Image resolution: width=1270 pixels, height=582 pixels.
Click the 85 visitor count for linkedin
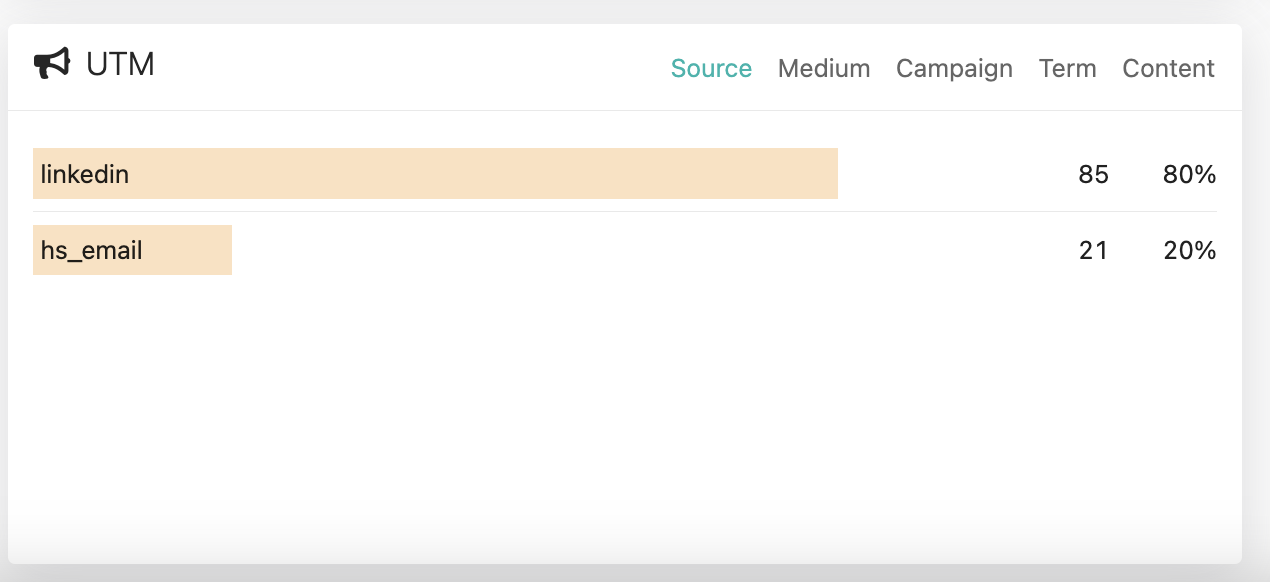pos(1093,174)
